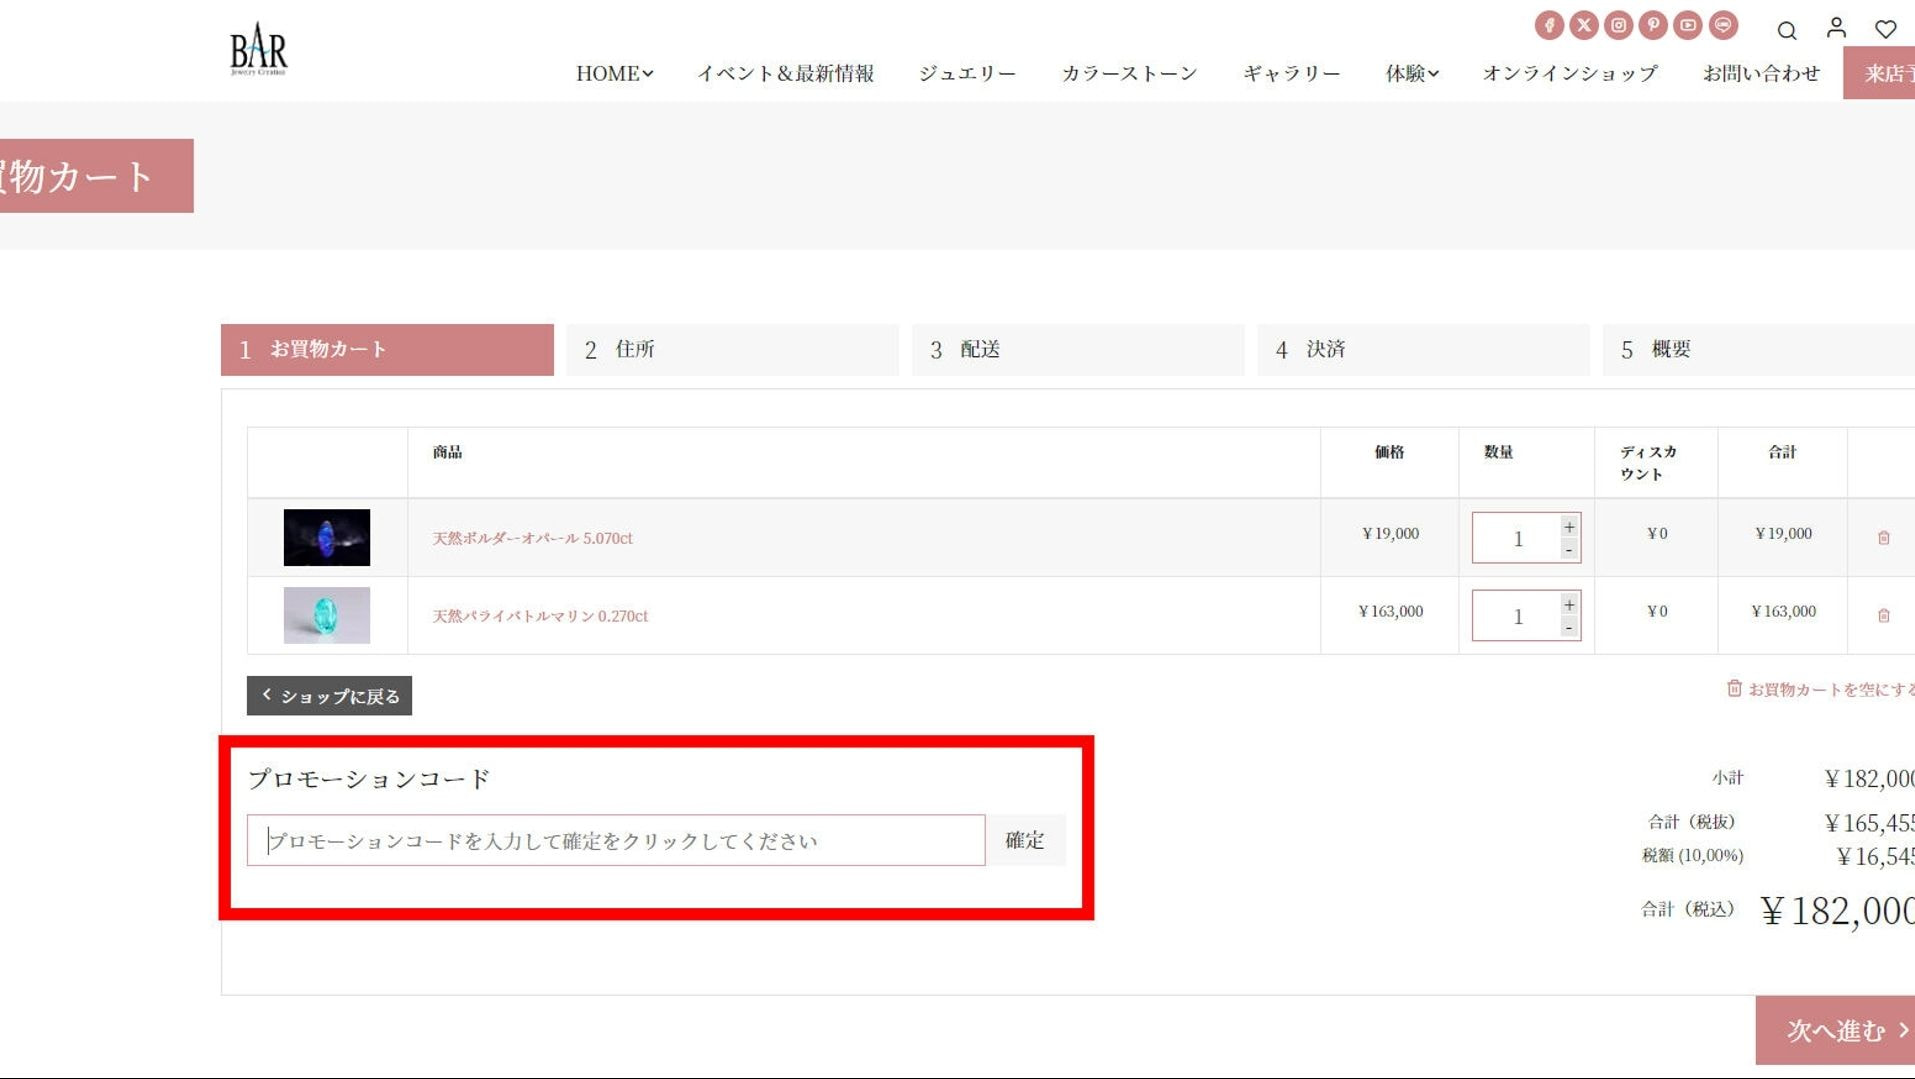Image resolution: width=1915 pixels, height=1079 pixels.
Task: Increase quantity of 天然ボルダーオパール with plus
Action: (x=1569, y=527)
